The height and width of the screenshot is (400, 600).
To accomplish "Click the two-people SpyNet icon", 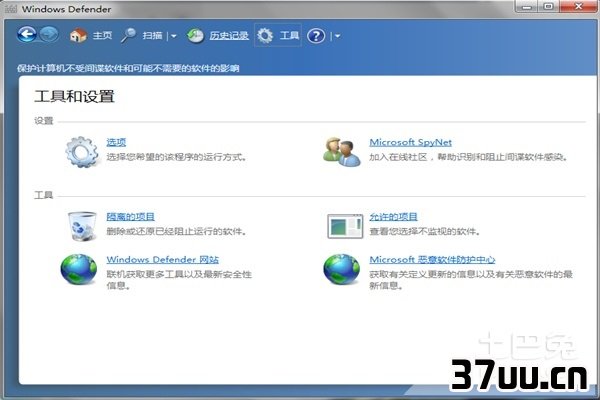I will click(342, 152).
